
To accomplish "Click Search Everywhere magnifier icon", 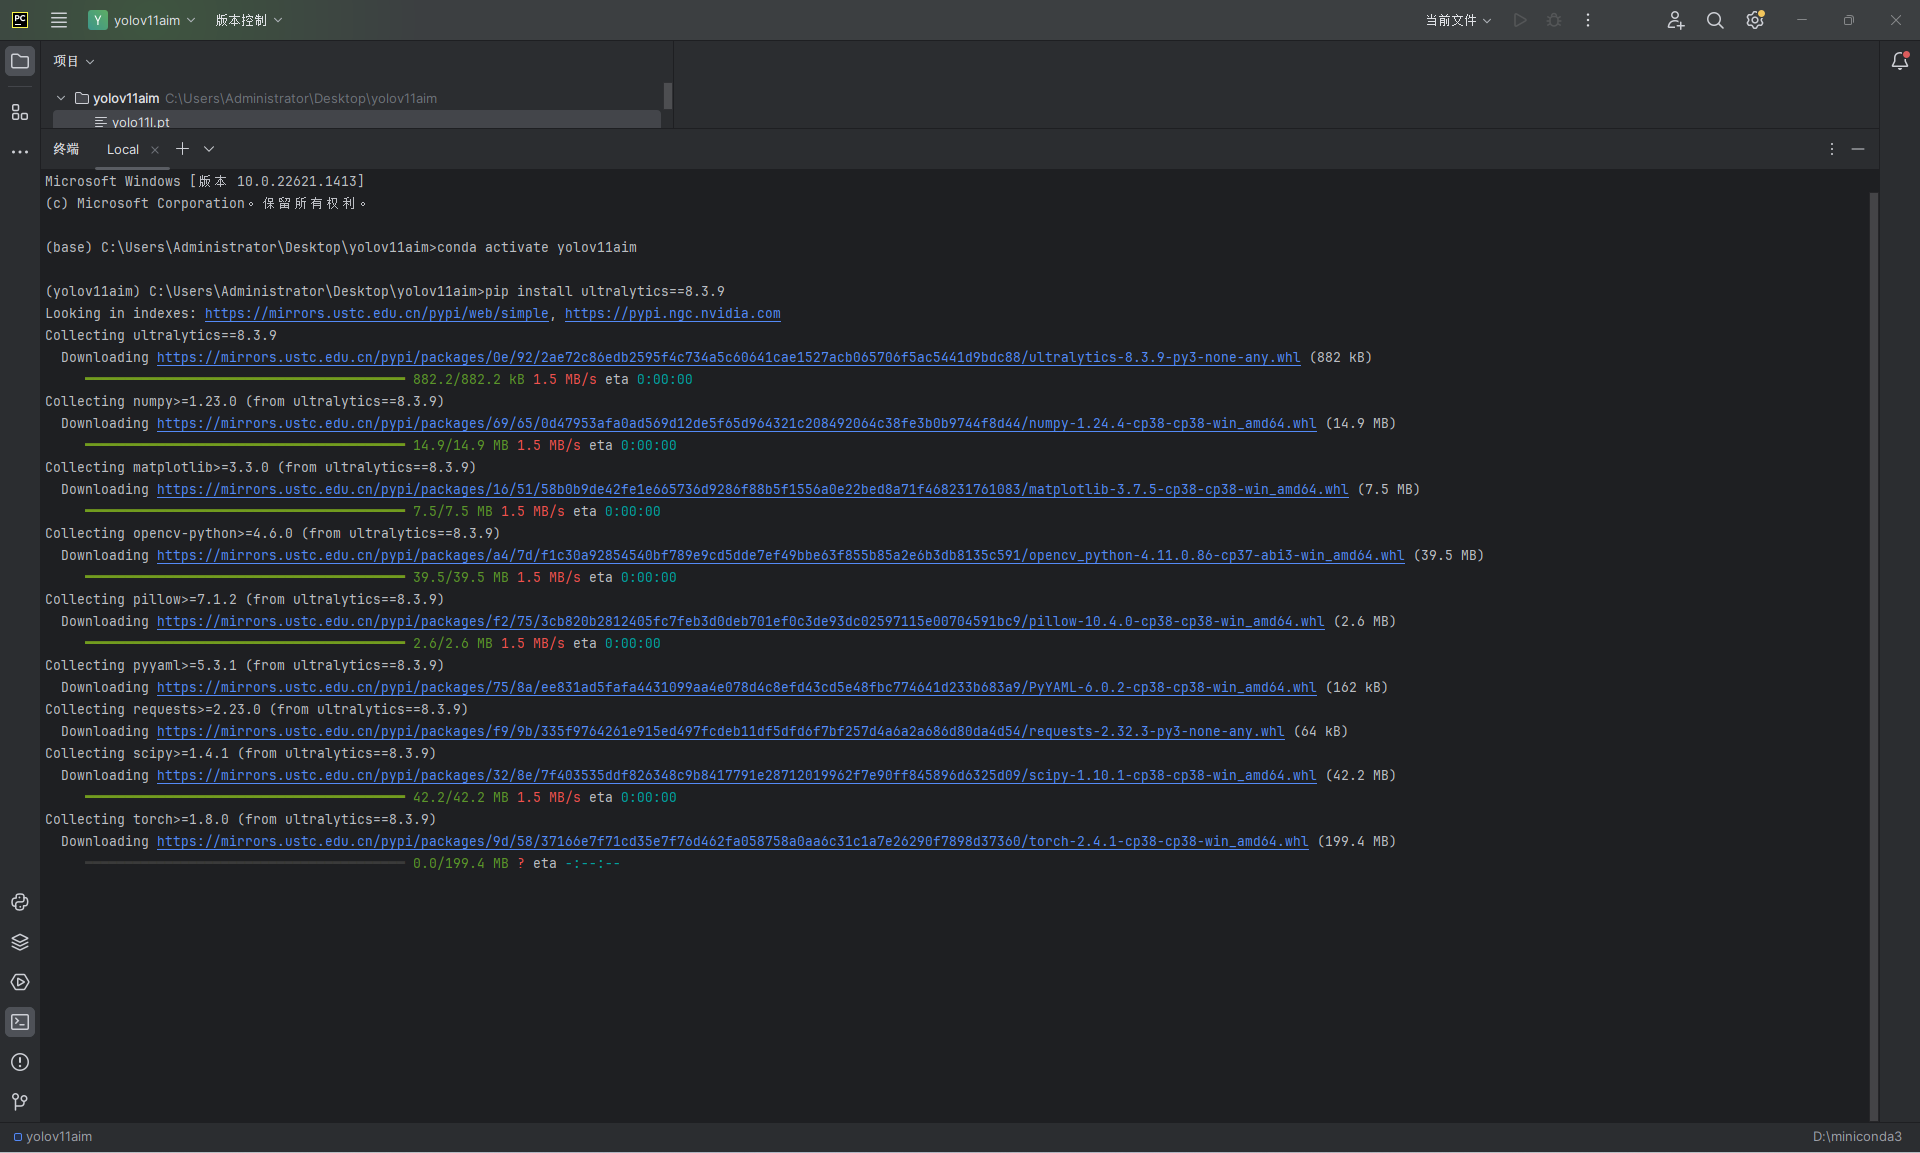I will pyautogui.click(x=1715, y=20).
